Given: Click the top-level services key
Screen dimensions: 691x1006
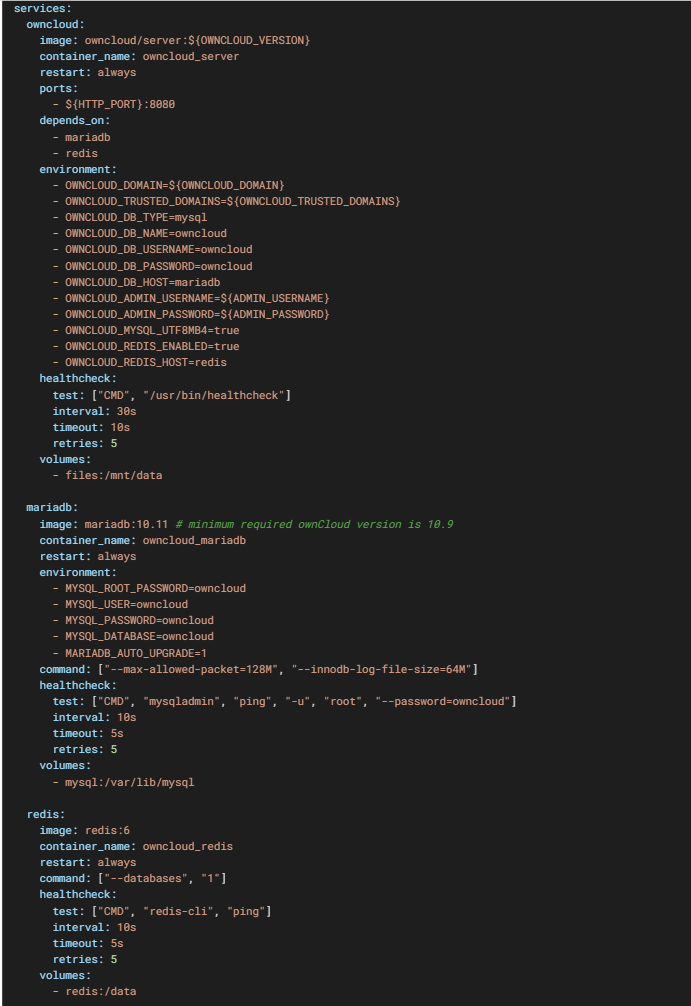Looking at the screenshot, I should coord(42,8).
